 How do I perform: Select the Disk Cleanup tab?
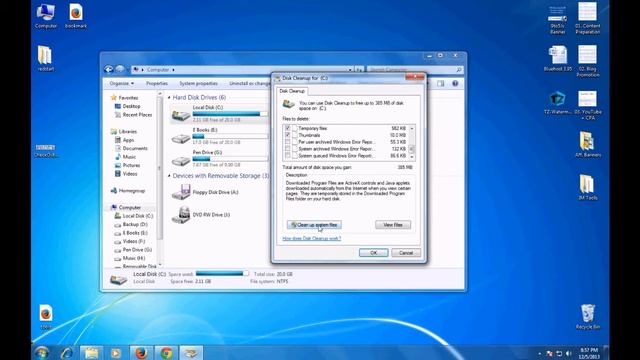coord(292,91)
